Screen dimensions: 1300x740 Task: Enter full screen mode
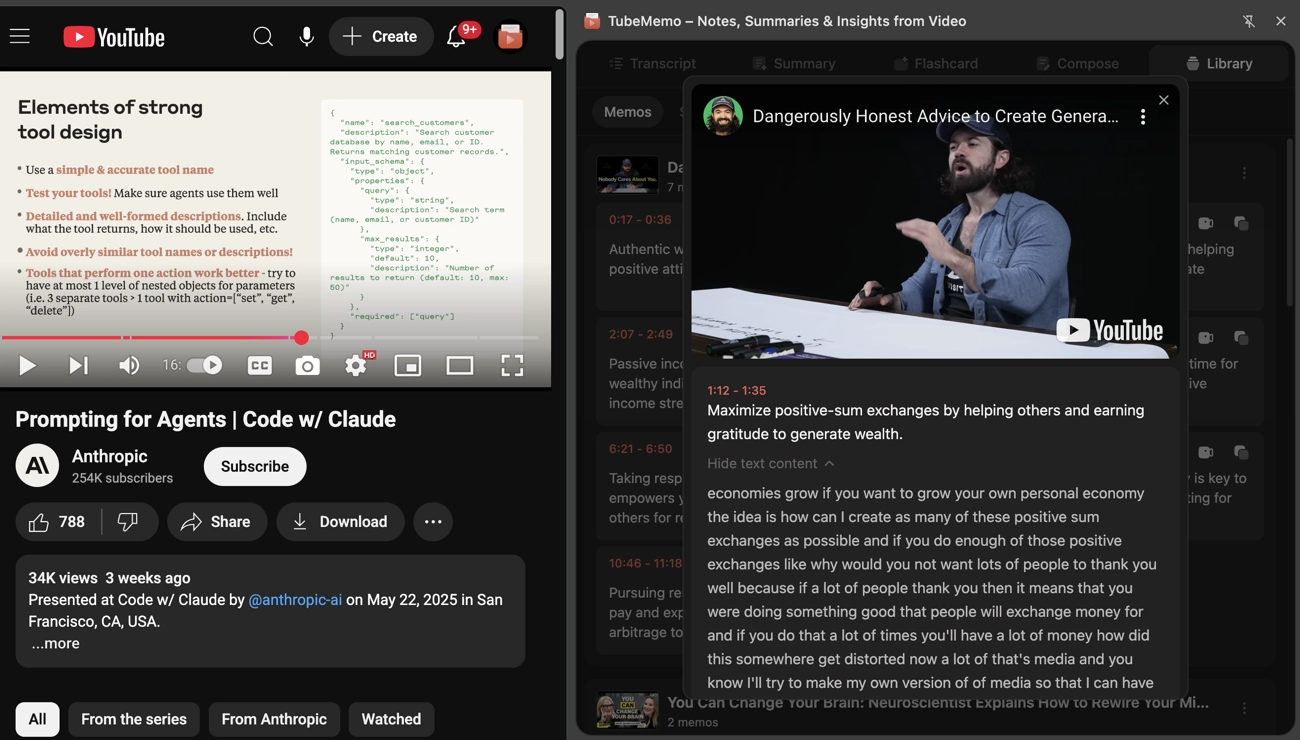tap(512, 366)
